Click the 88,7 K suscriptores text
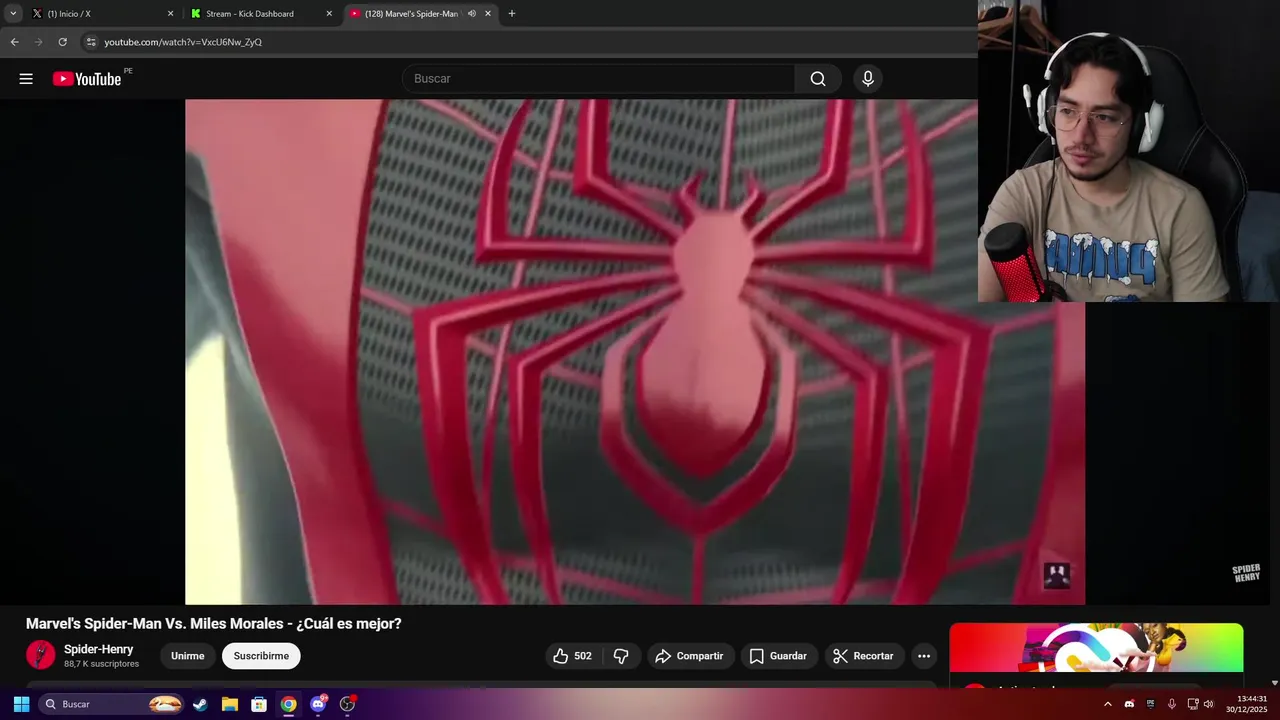The height and width of the screenshot is (720, 1280). click(x=101, y=664)
